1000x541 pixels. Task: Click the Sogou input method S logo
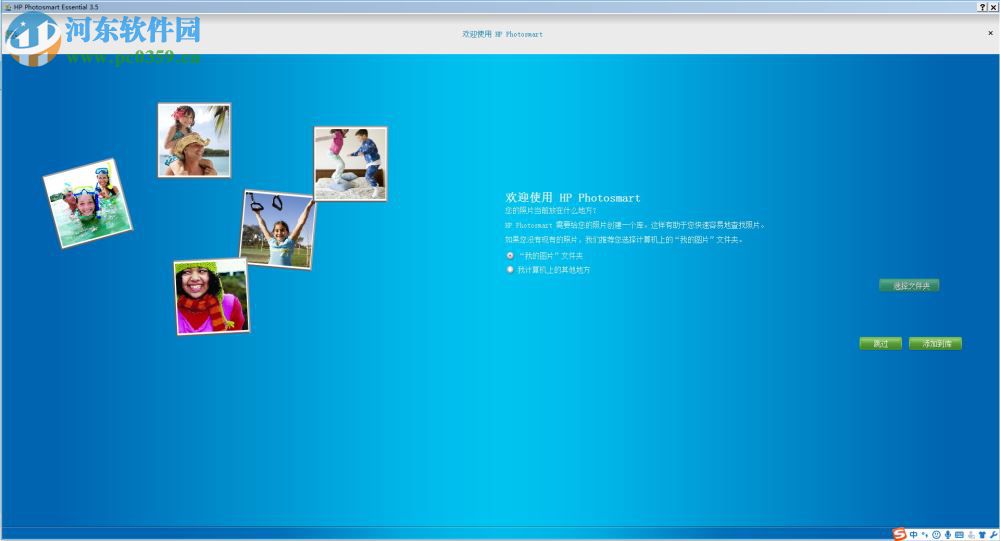point(899,535)
